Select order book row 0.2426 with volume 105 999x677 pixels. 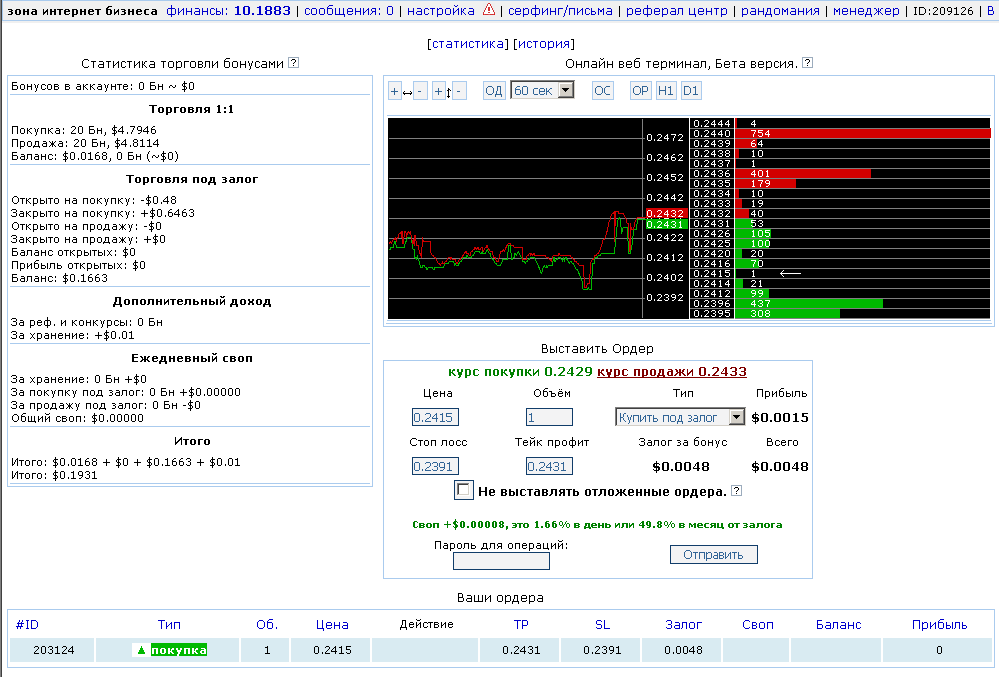point(840,234)
